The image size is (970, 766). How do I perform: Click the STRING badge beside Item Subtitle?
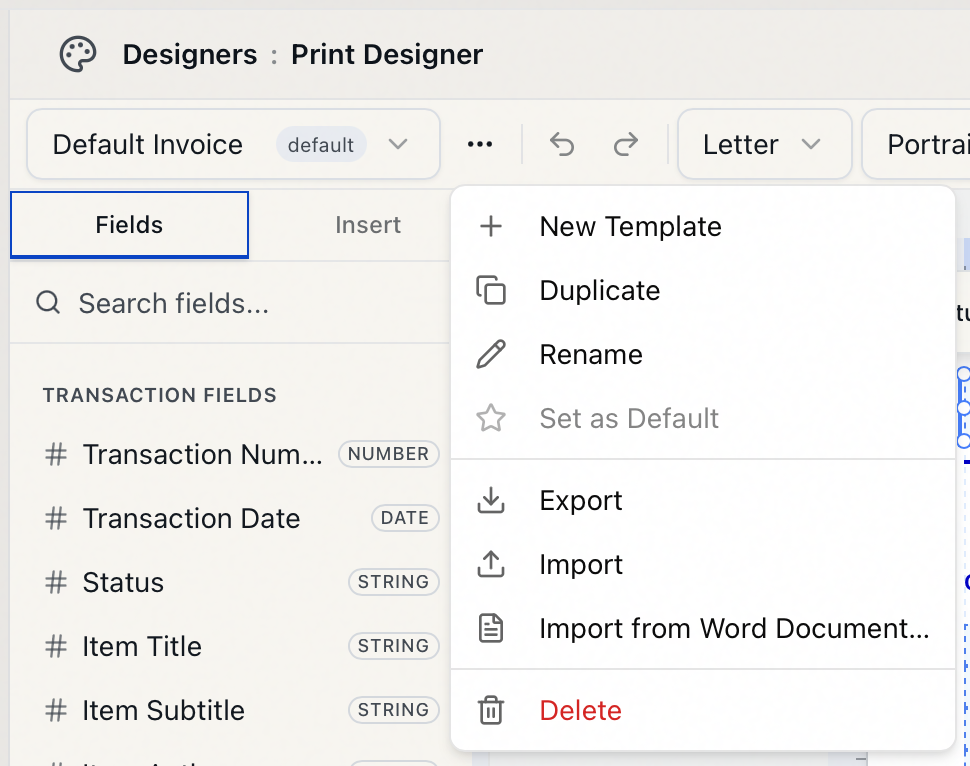(393, 710)
